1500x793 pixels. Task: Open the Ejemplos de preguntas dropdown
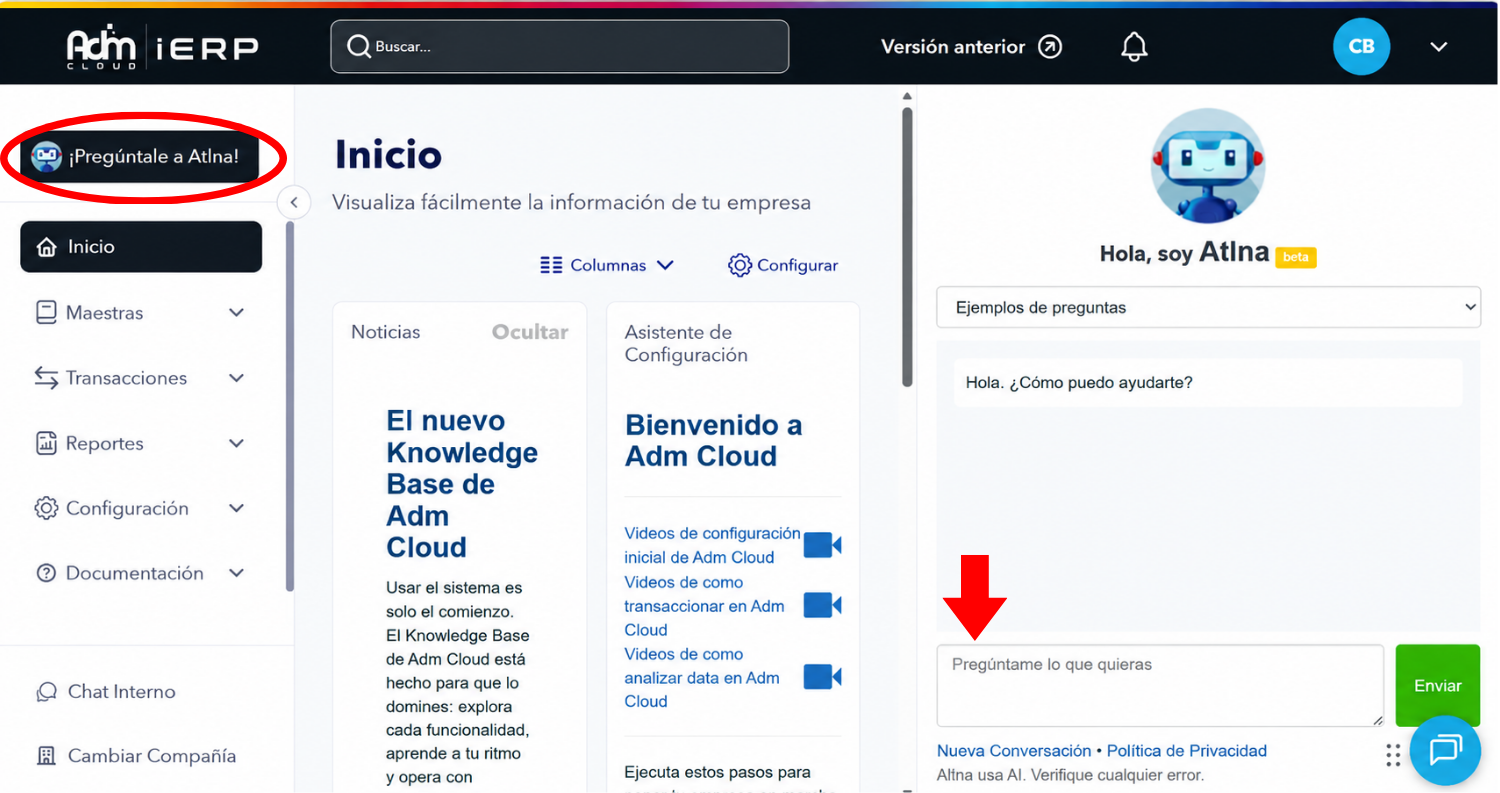point(1208,307)
